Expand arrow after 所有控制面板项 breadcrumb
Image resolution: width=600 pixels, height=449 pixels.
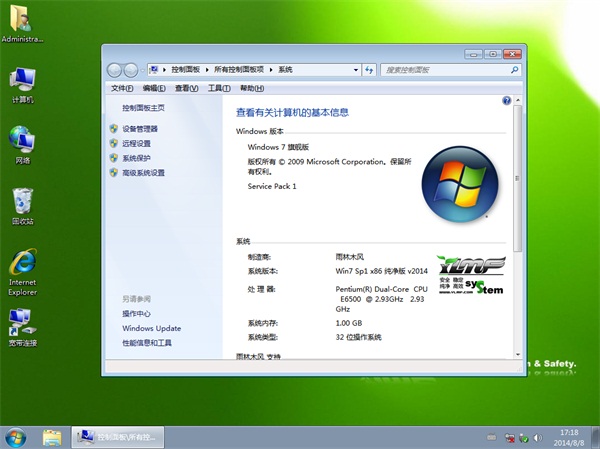click(x=271, y=70)
